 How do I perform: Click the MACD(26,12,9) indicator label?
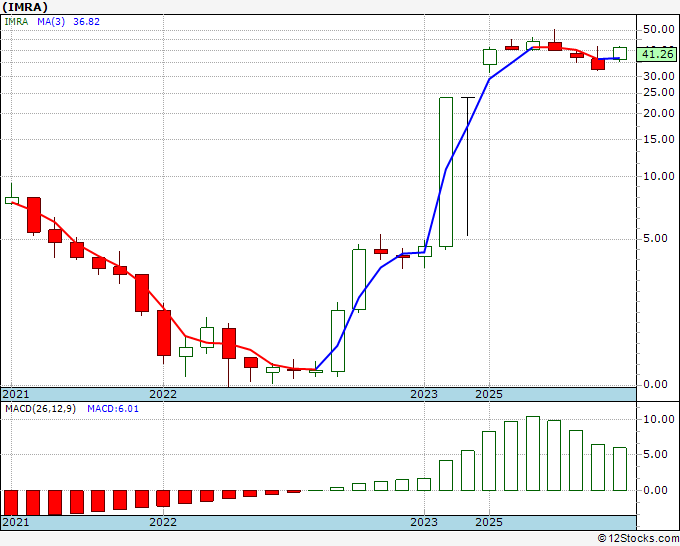[40, 409]
